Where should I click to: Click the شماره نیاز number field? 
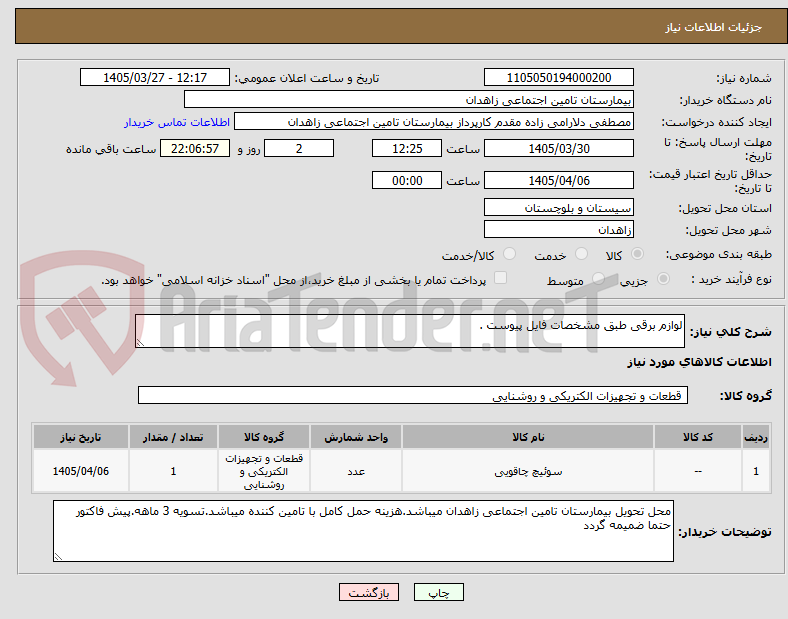tap(558, 77)
